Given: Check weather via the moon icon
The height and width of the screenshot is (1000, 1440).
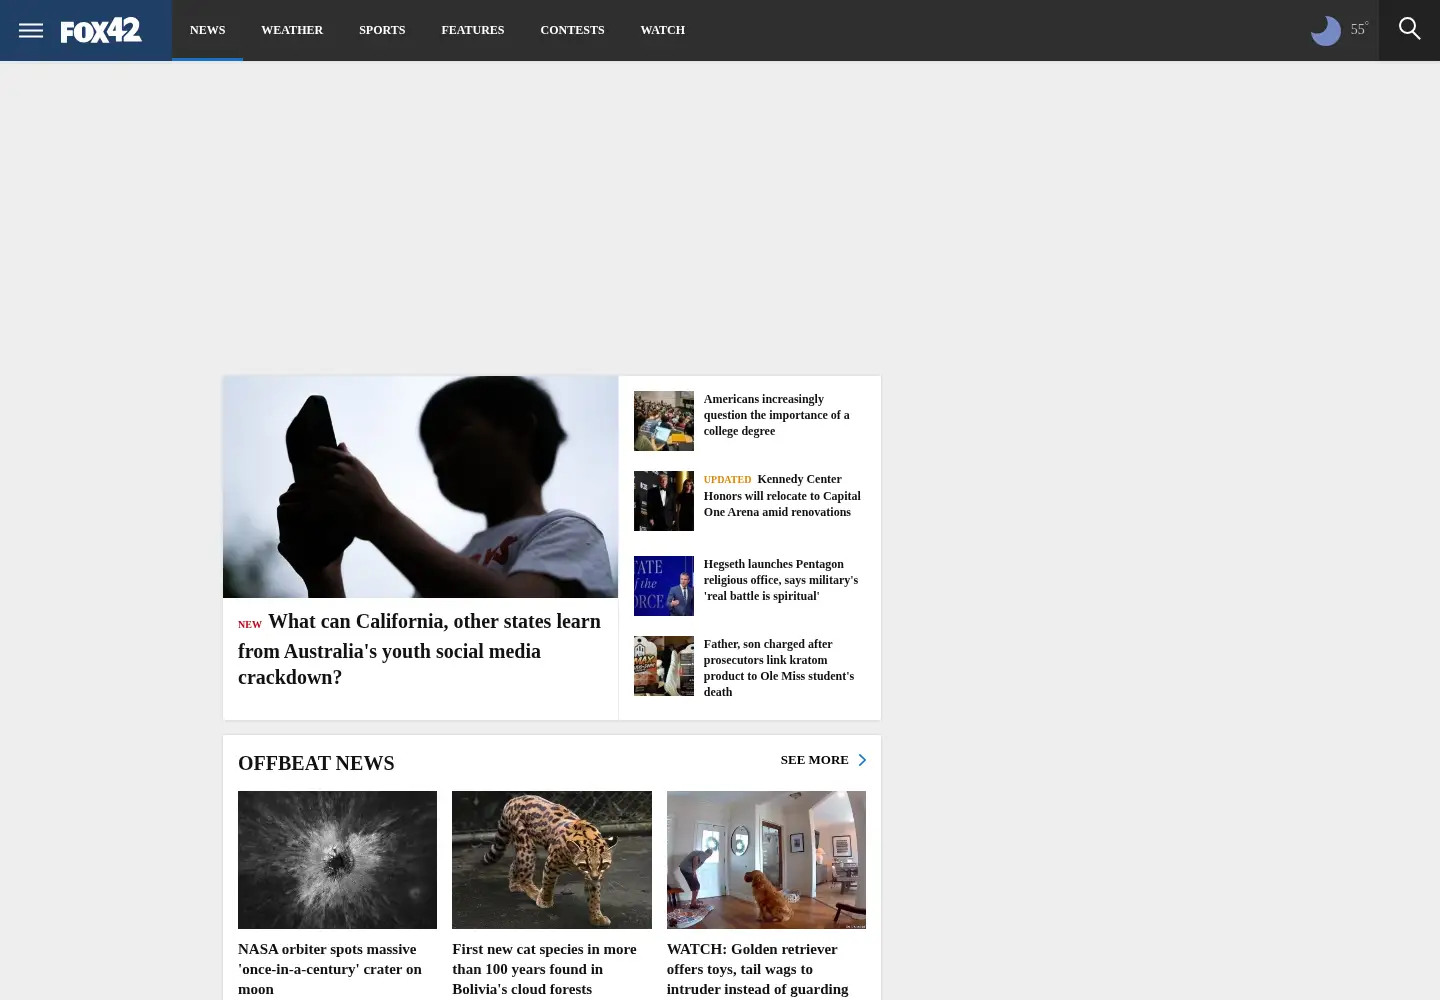Looking at the screenshot, I should click(1325, 31).
